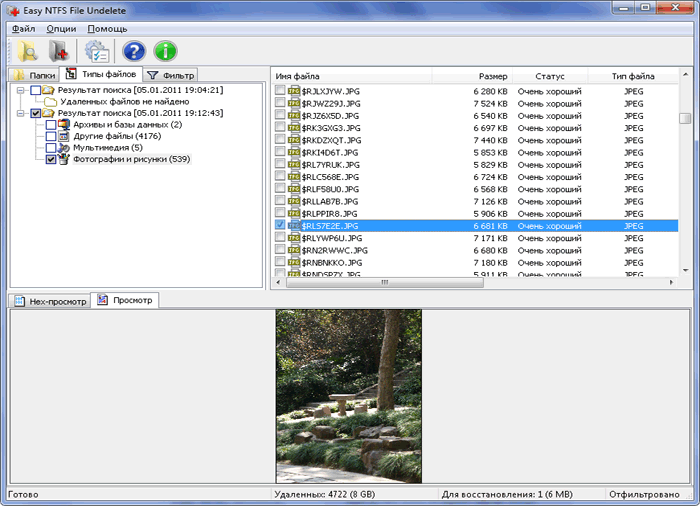
Task: Click the 5 853 KB size cell
Action: tap(490, 152)
